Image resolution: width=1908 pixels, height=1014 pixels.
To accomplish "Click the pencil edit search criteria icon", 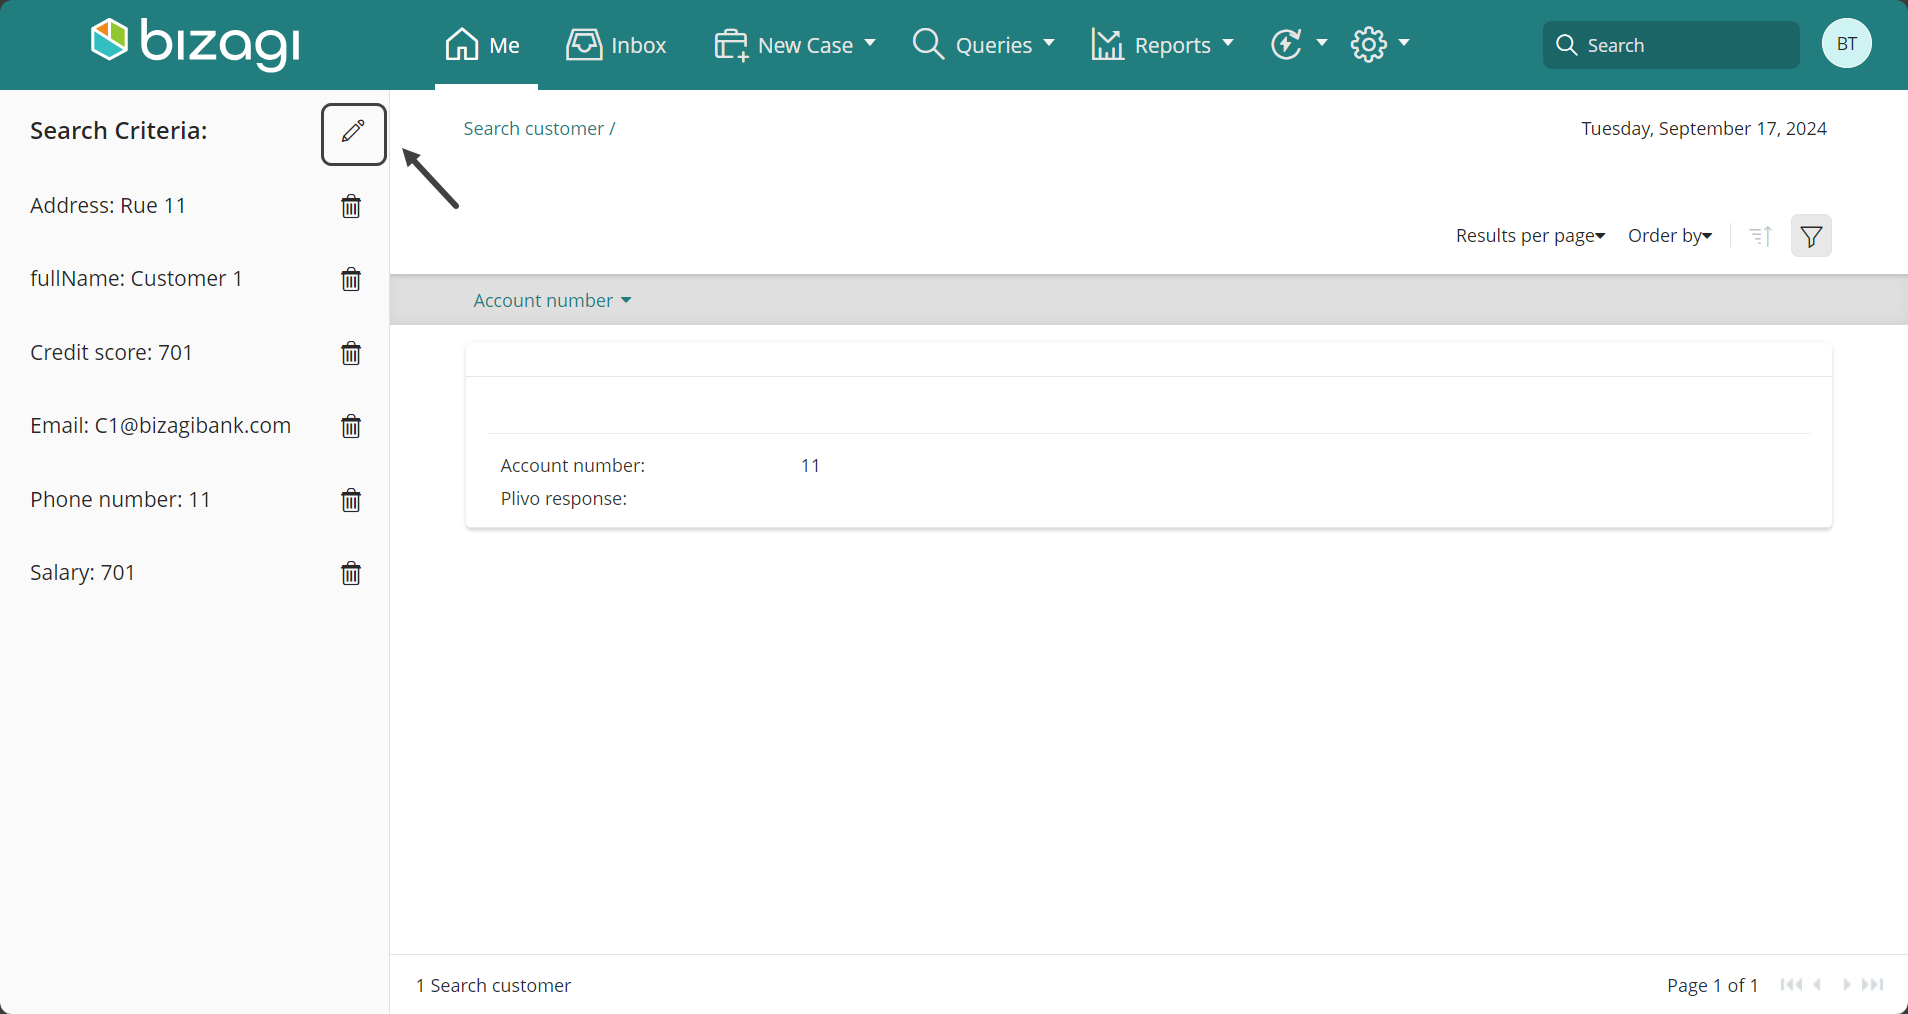I will [x=353, y=134].
